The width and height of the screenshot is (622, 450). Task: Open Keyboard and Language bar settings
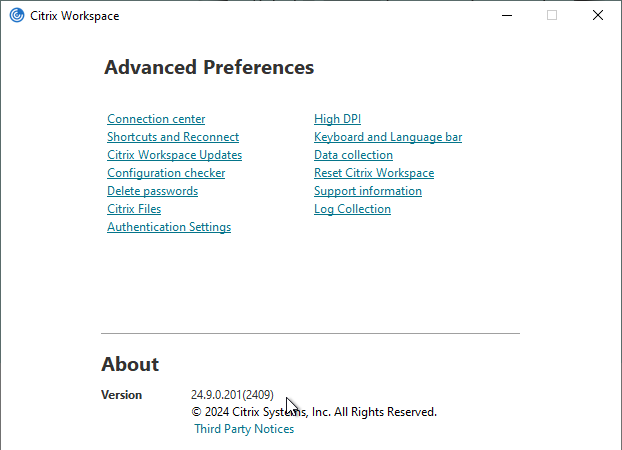388,137
